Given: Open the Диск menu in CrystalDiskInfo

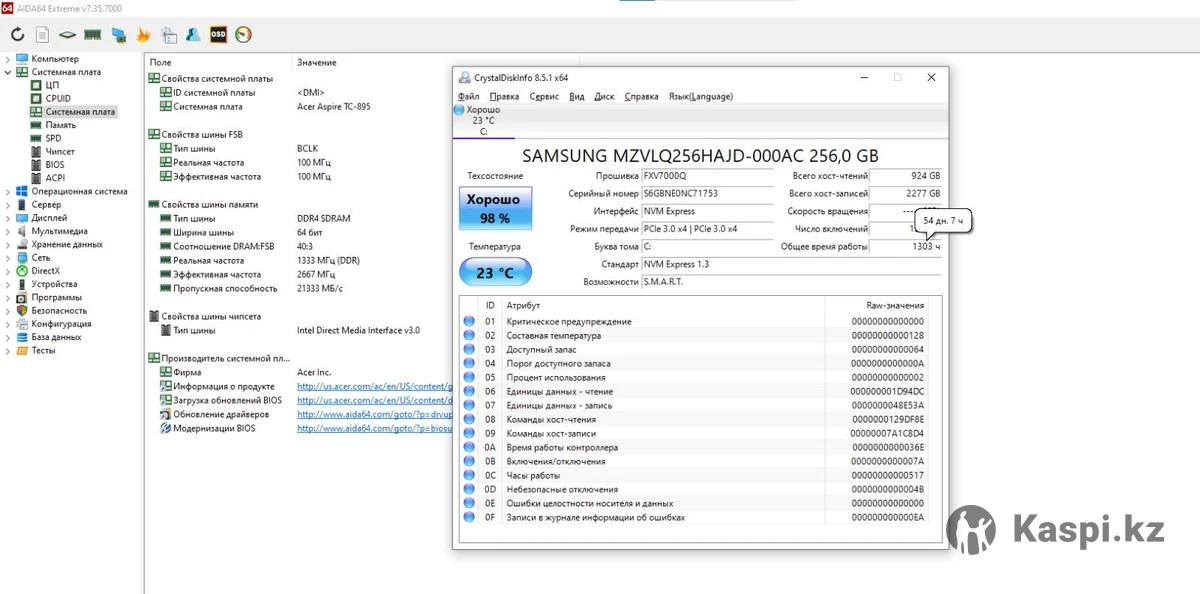Looking at the screenshot, I should [x=604, y=97].
